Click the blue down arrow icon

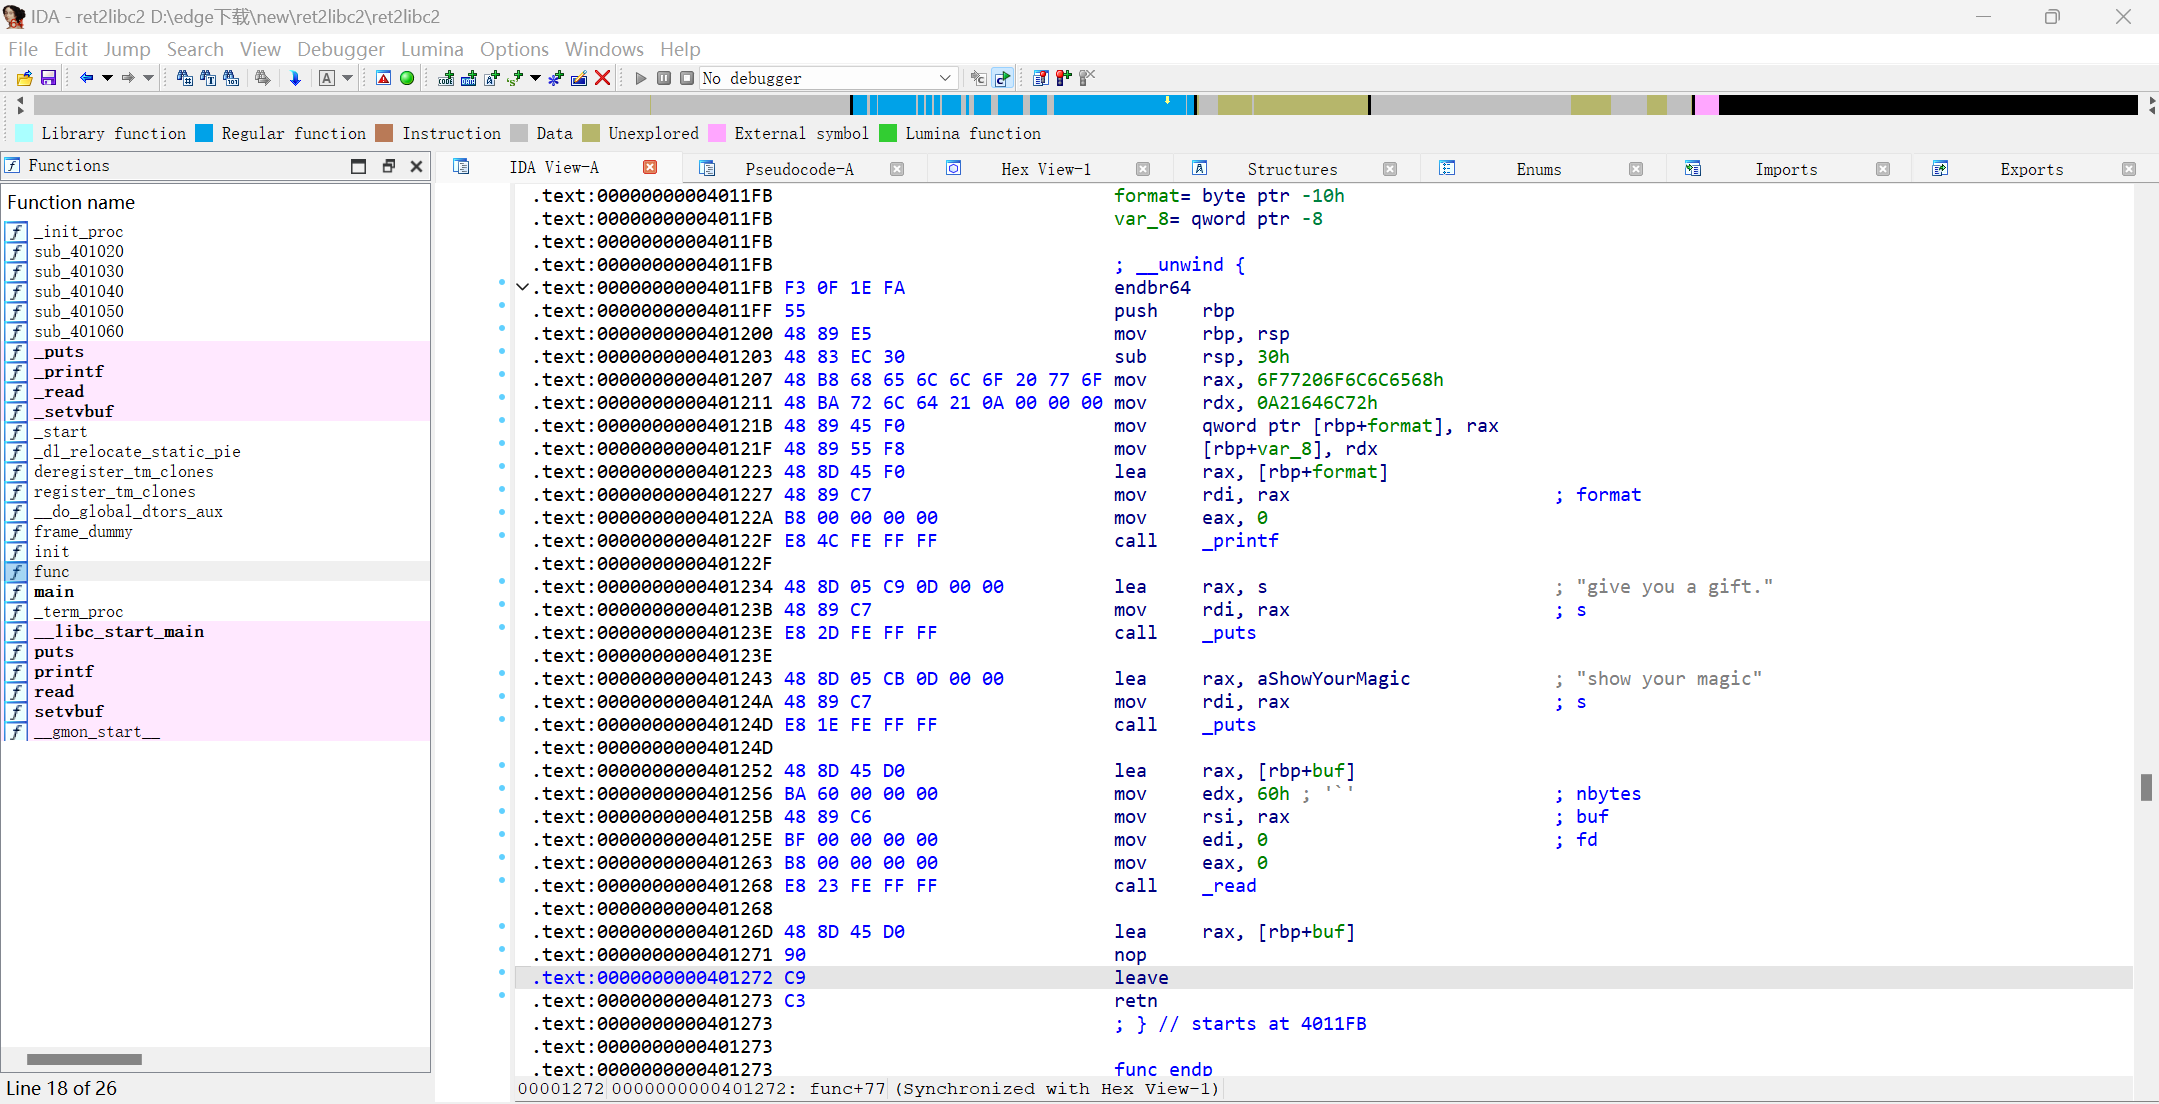pos(295,78)
